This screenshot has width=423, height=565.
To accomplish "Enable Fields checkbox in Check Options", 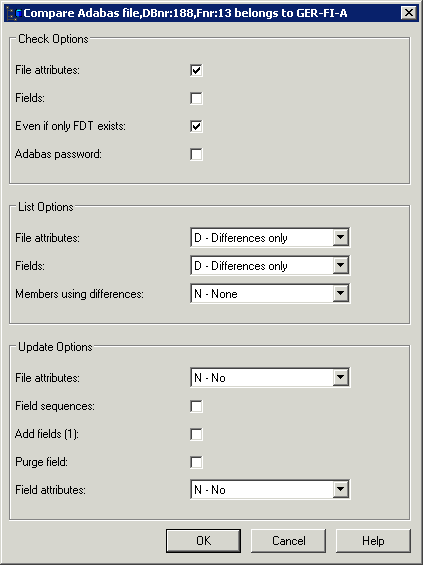I will [x=196, y=98].
